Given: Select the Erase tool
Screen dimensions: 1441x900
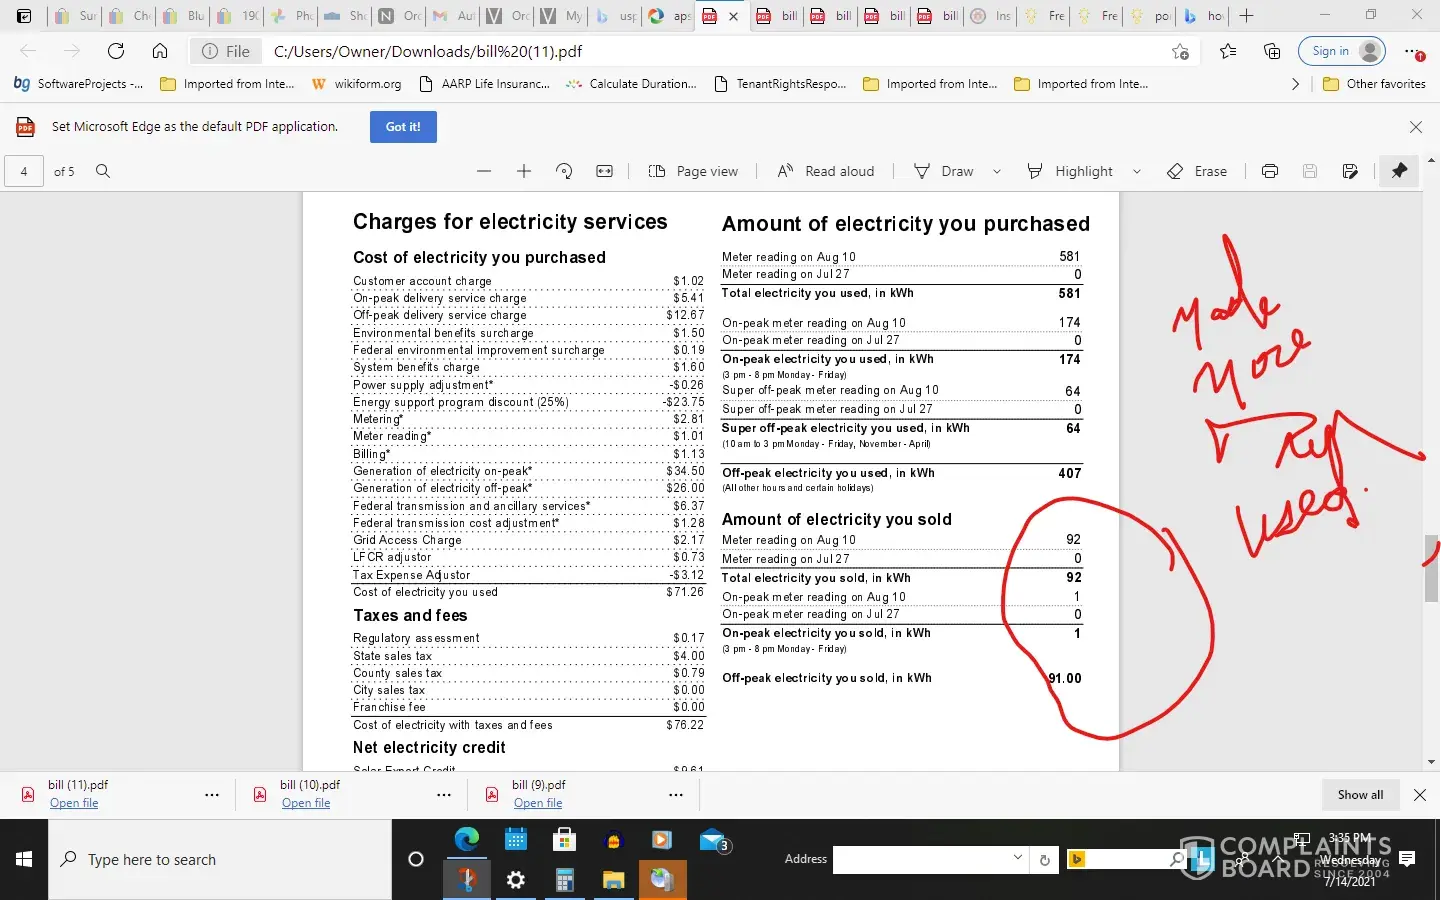Looking at the screenshot, I should (1197, 171).
